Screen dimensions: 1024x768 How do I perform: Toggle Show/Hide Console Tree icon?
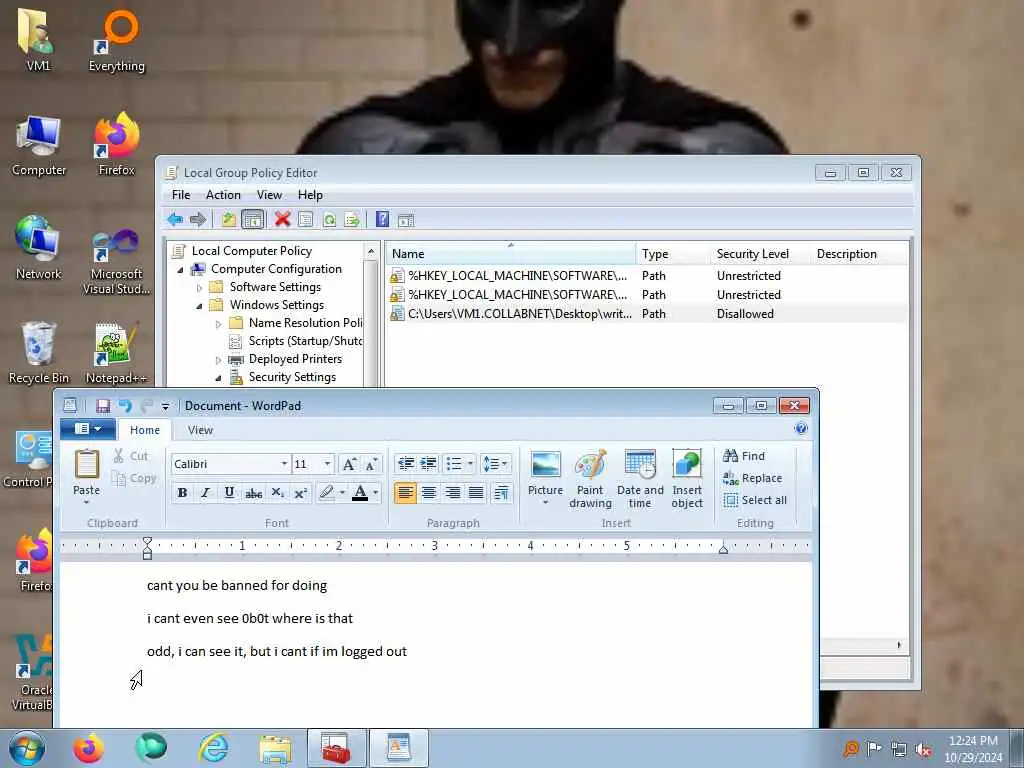253,219
